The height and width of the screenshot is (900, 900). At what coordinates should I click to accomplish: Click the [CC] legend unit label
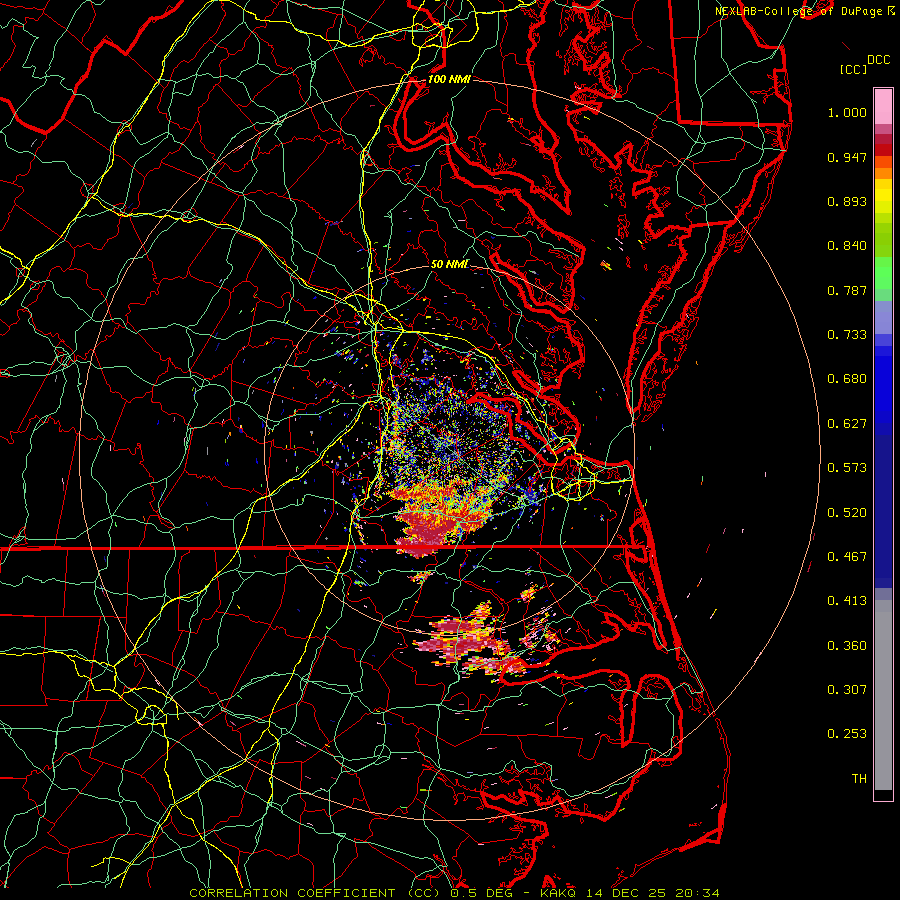853,69
